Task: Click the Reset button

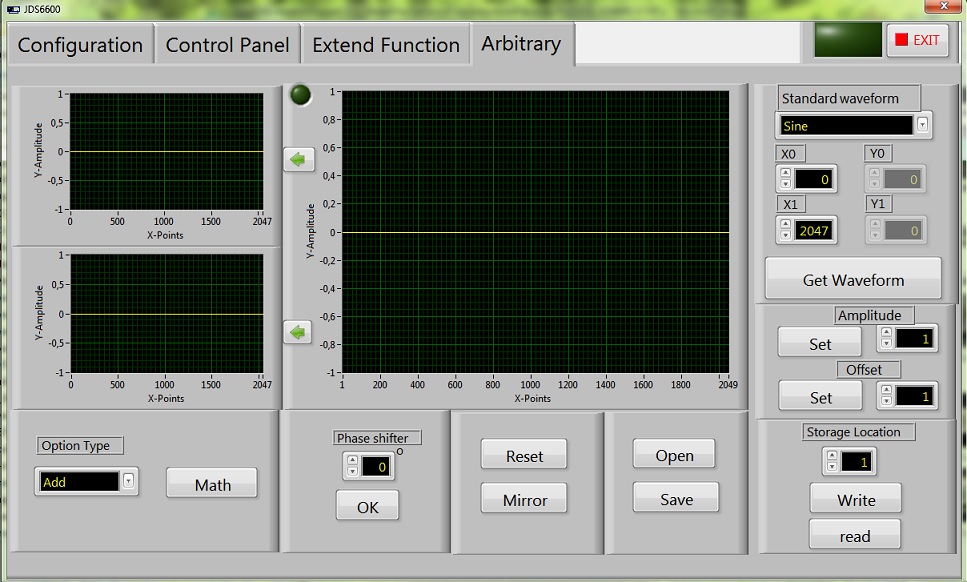Action: [x=524, y=456]
